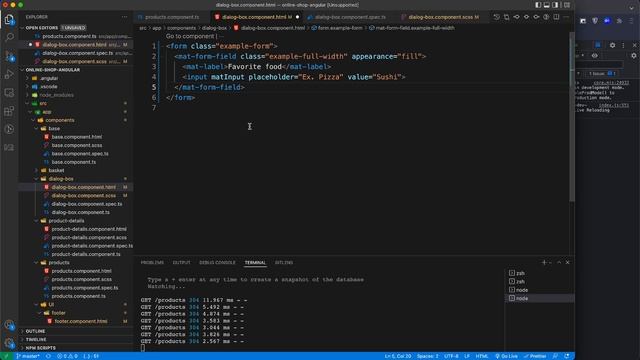Screen dimensions: 640x360
Task: Click master branch in status bar
Action: point(27,356)
